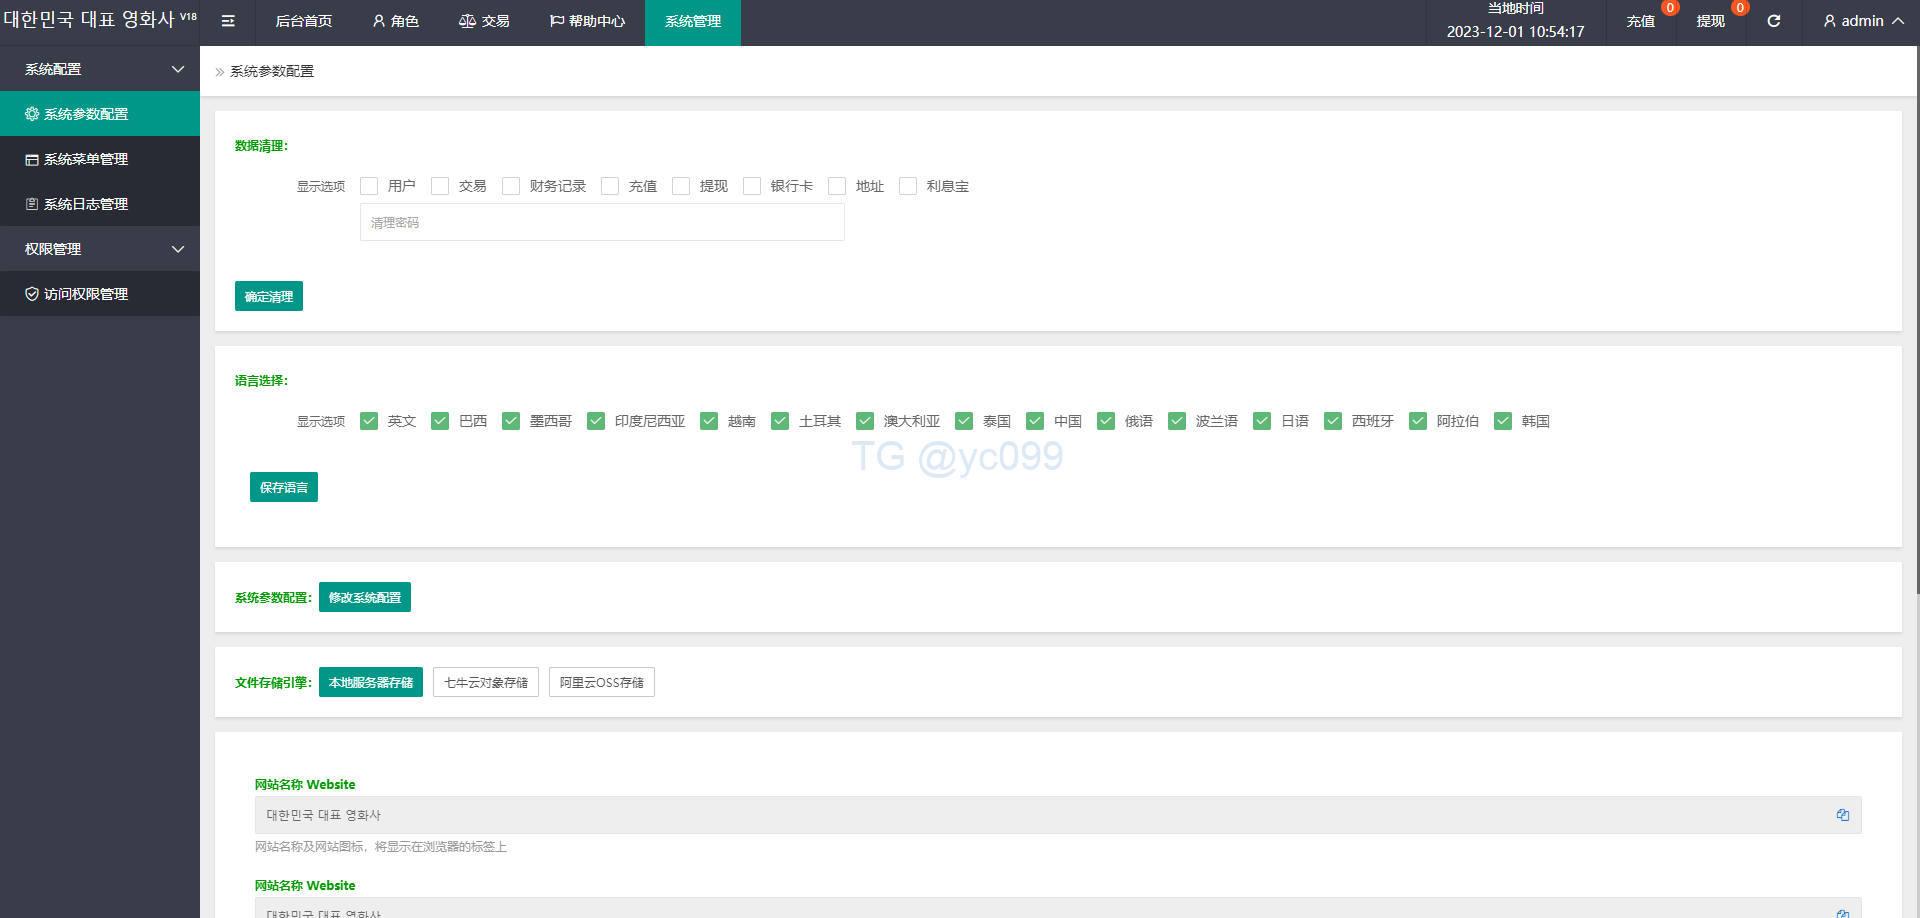
Task: Click the 清理密码 input field
Action: (602, 222)
